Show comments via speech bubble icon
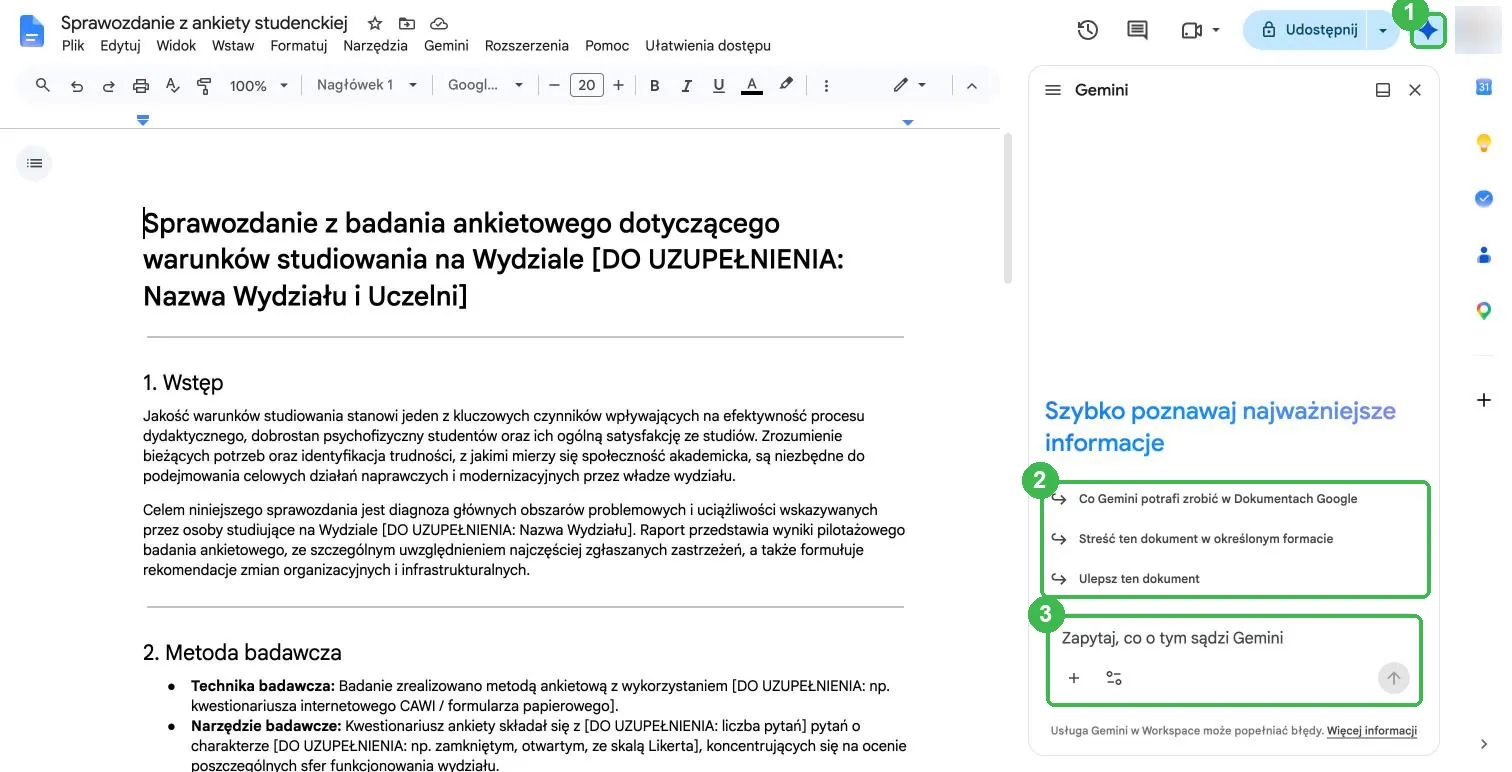 point(1137,30)
